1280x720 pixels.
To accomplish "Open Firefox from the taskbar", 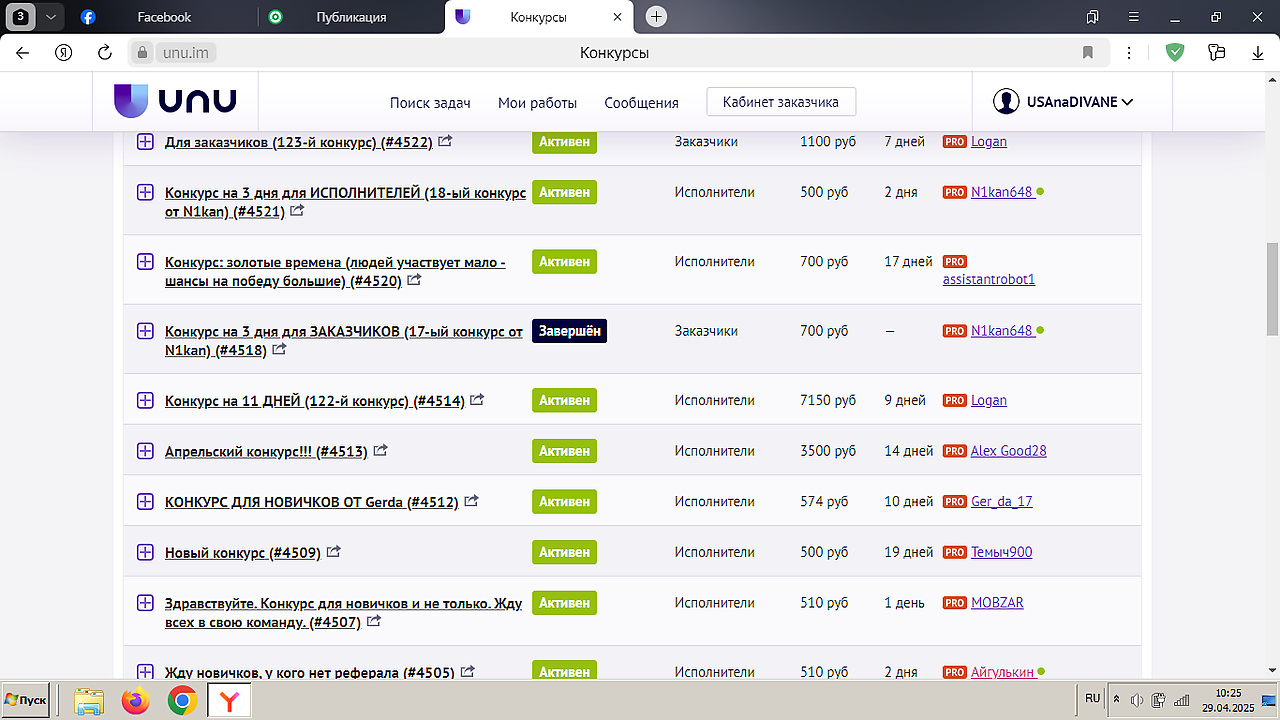I will [x=135, y=702].
